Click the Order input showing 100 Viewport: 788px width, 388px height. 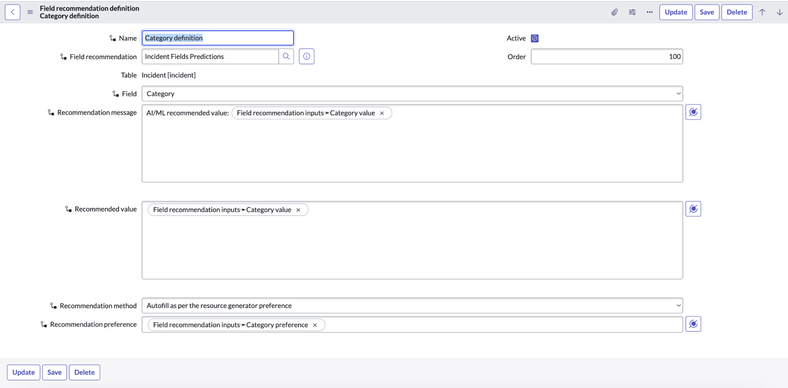(x=607, y=57)
